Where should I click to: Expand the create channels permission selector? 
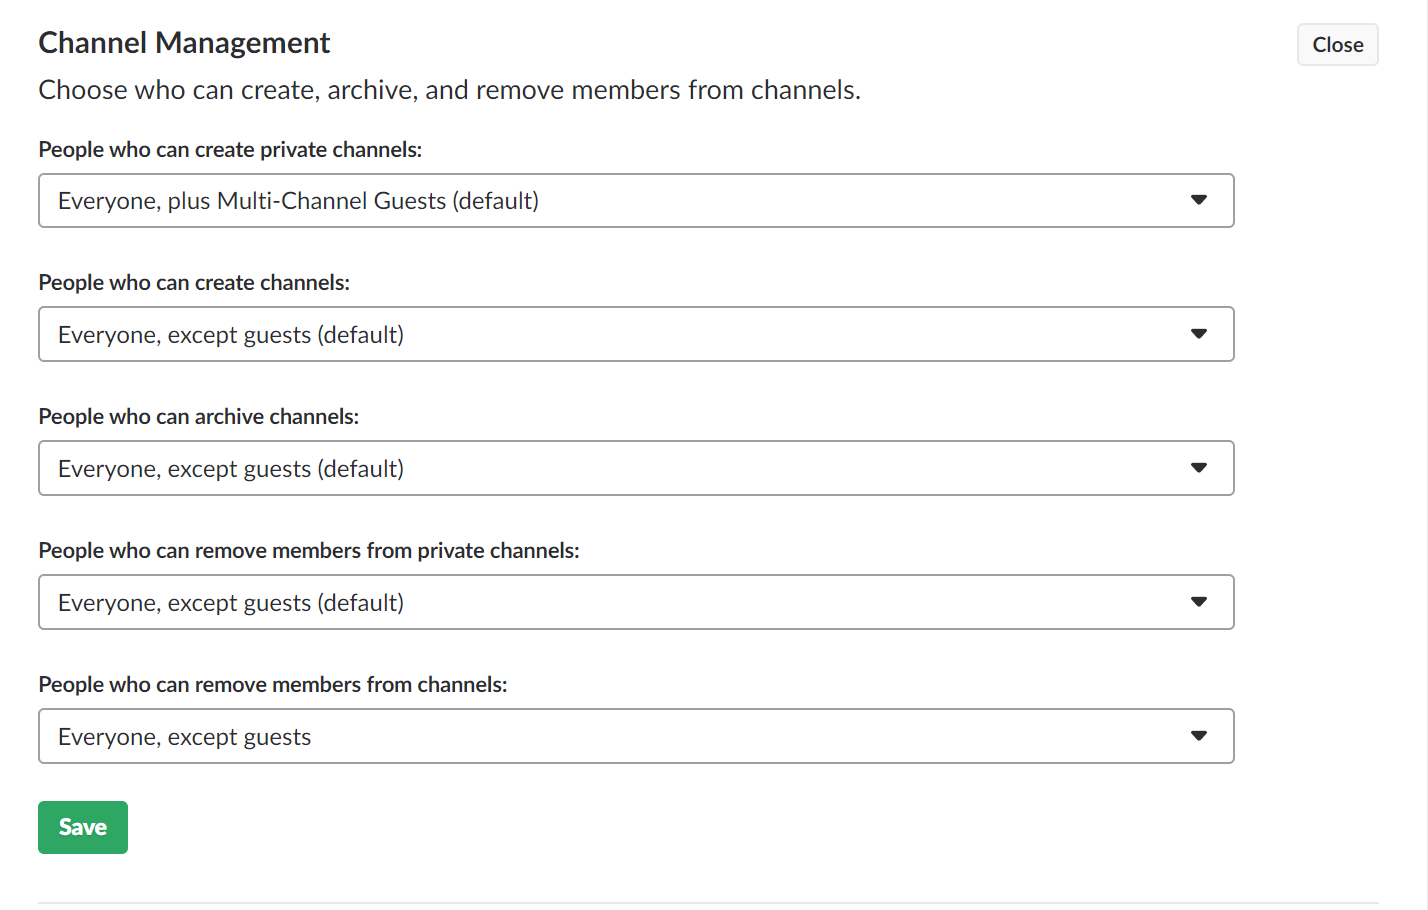636,334
